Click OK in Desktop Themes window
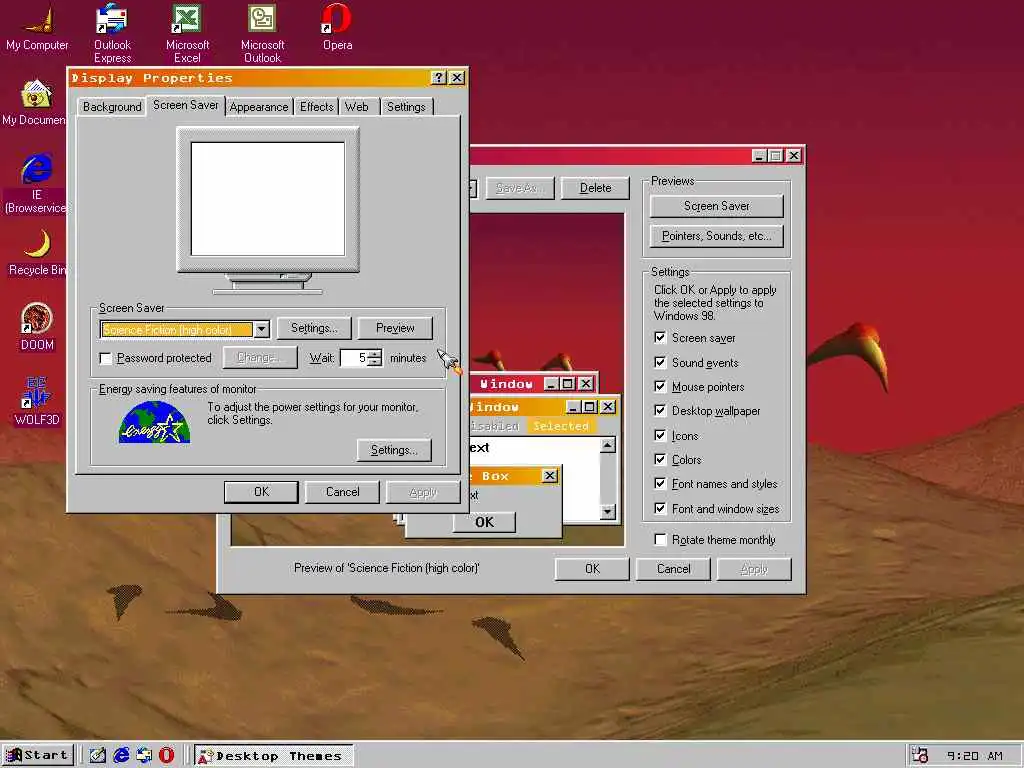 coord(592,569)
